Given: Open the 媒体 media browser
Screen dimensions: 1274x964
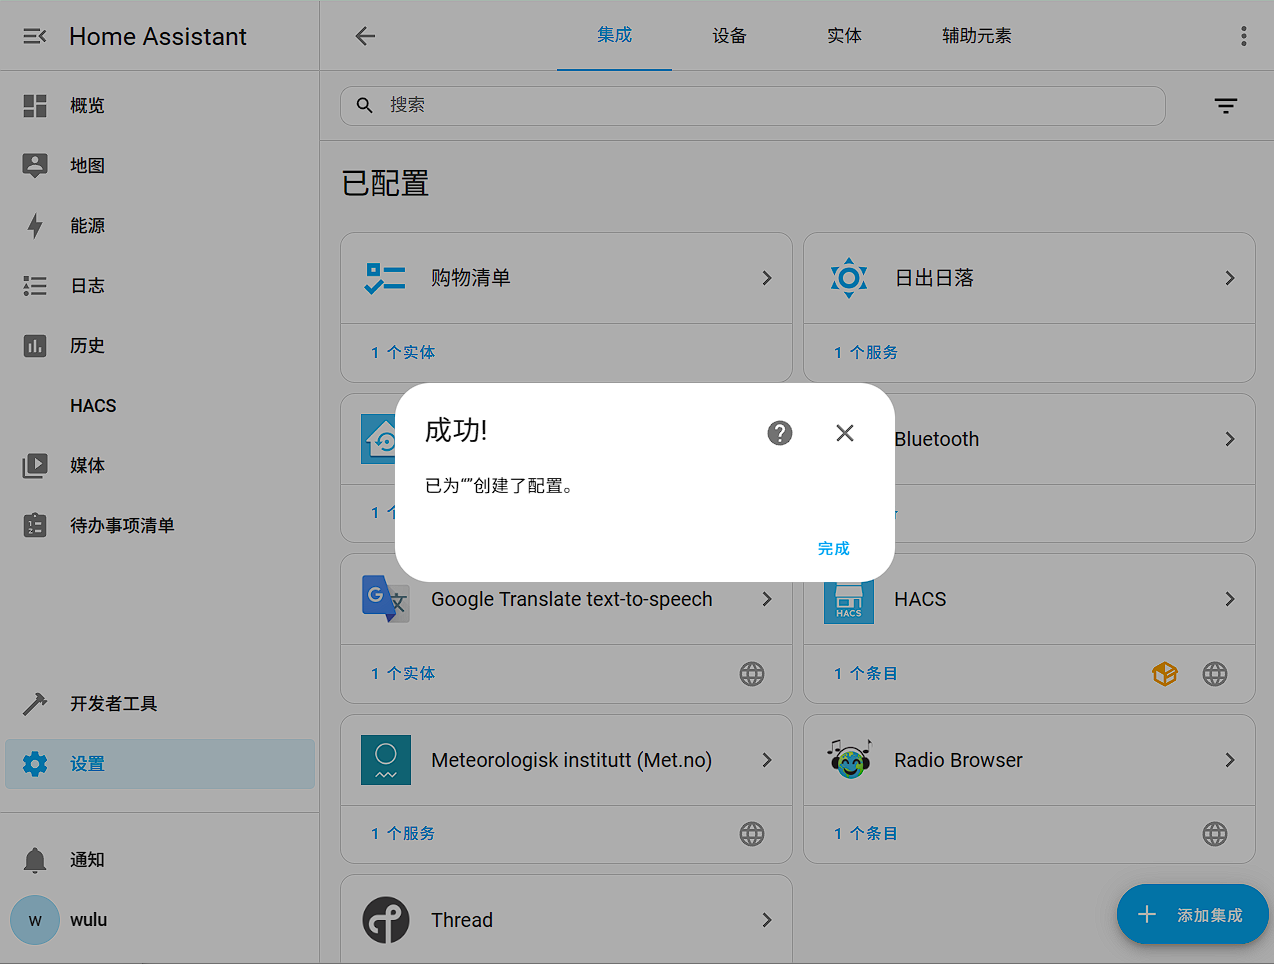Looking at the screenshot, I should tap(160, 465).
